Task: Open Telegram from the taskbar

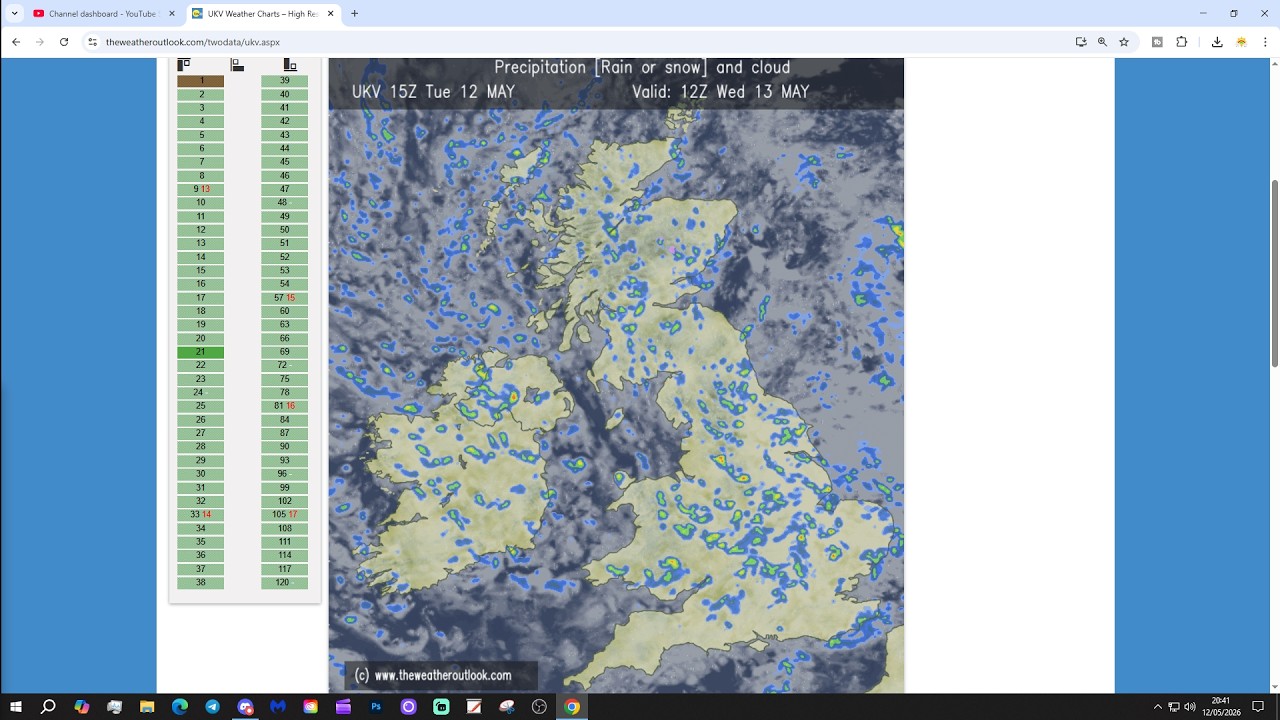Action: (x=212, y=707)
